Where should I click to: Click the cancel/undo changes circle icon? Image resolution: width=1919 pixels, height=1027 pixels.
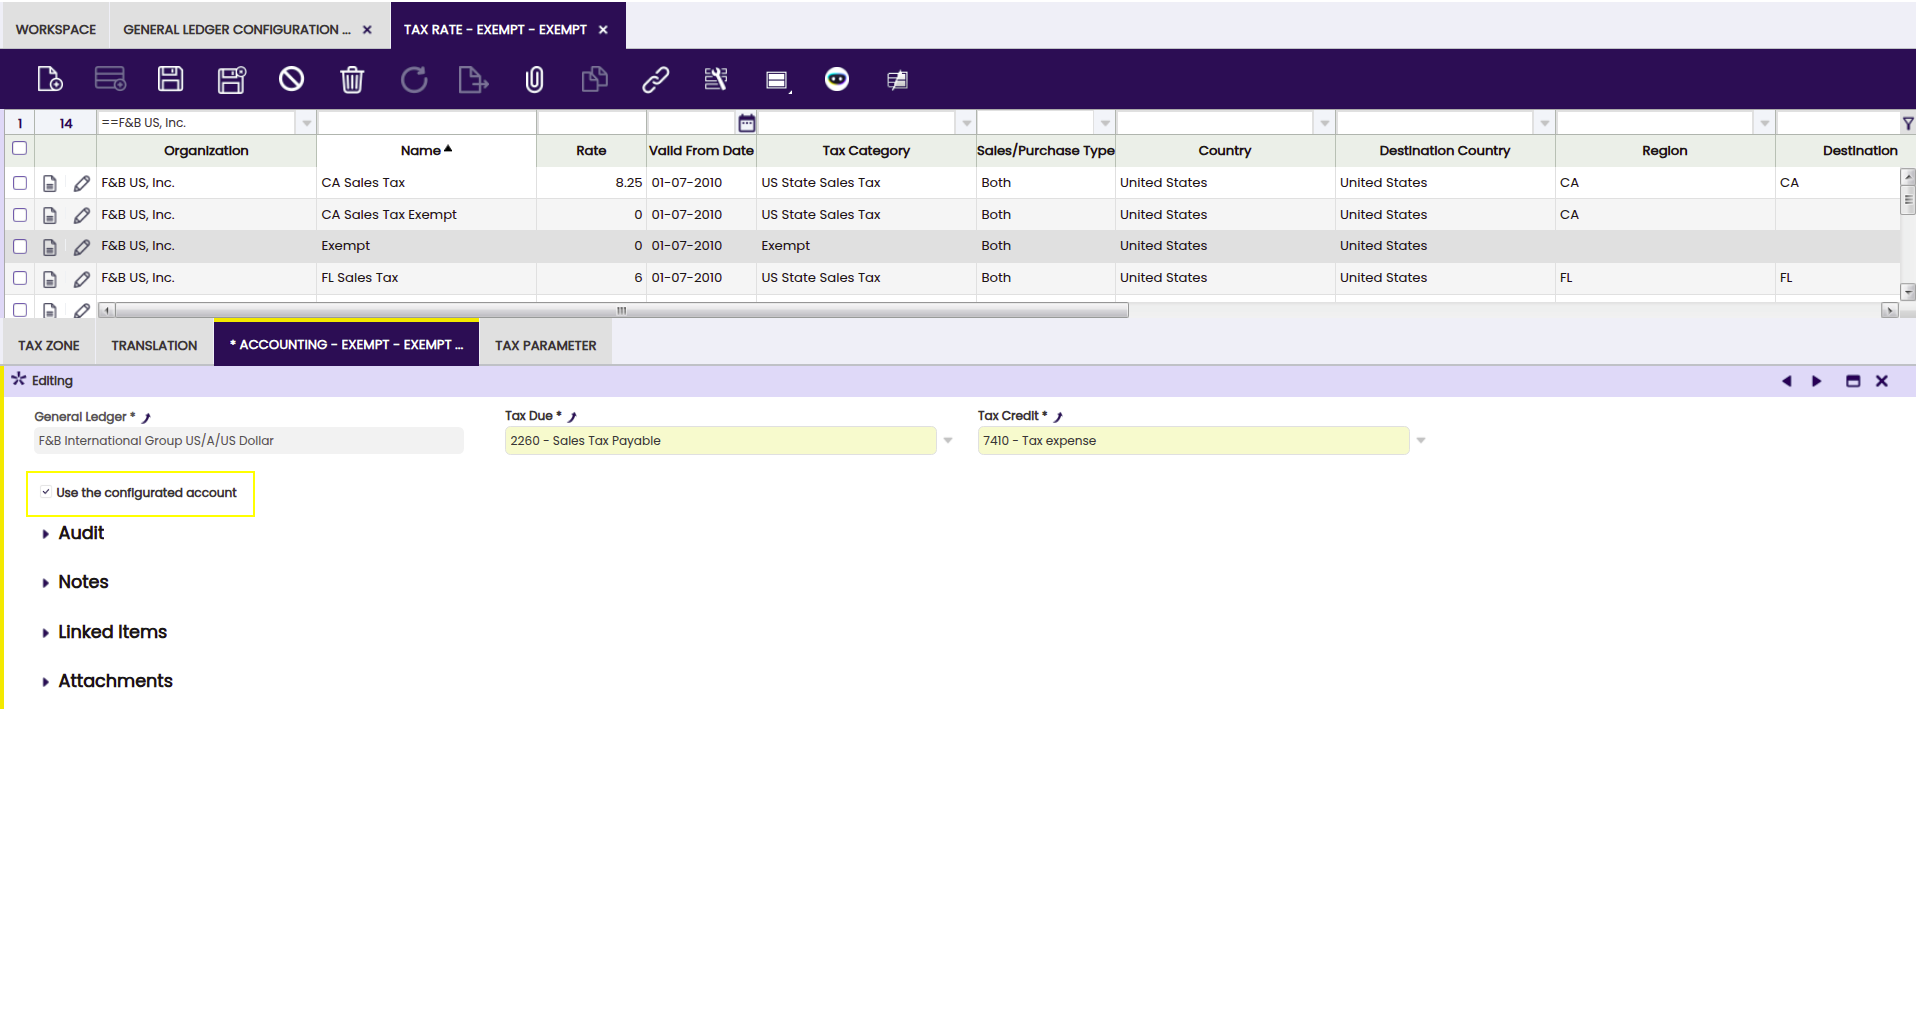tap(291, 79)
